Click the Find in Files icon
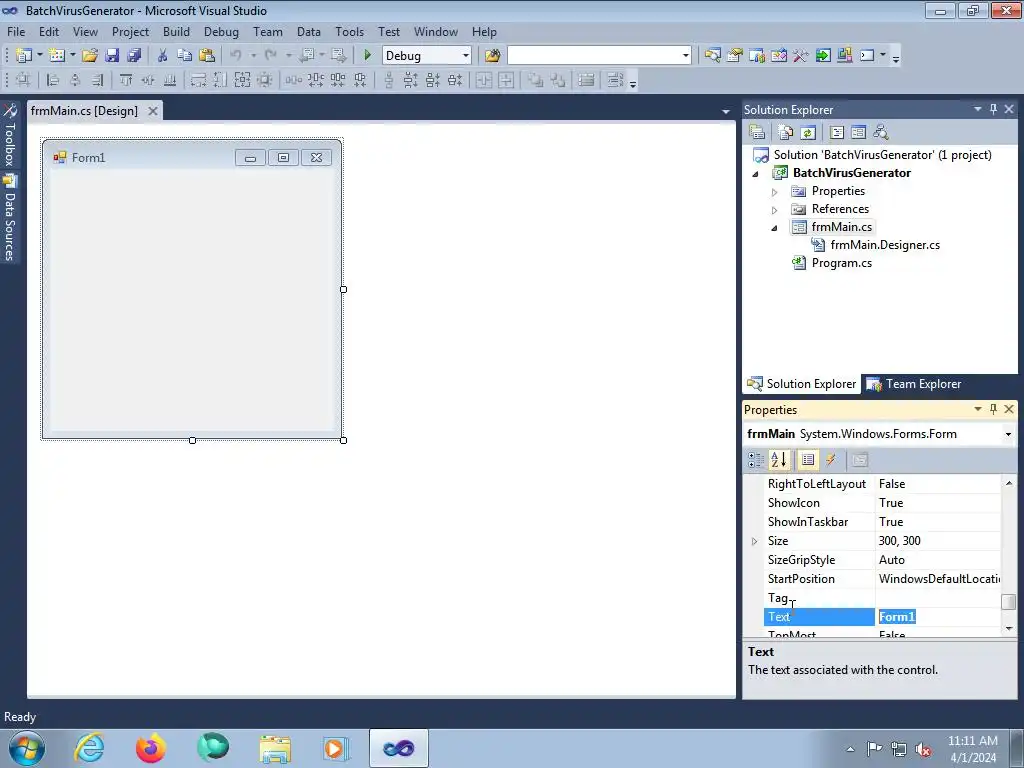The width and height of the screenshot is (1024, 768). point(492,56)
